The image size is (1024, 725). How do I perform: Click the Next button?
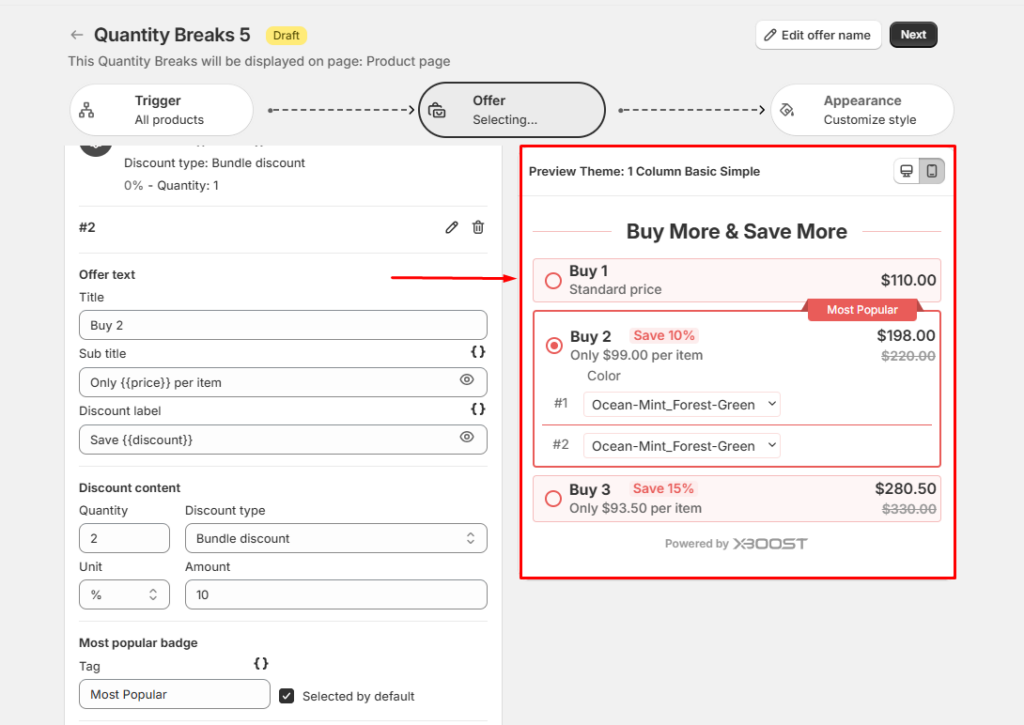point(913,35)
